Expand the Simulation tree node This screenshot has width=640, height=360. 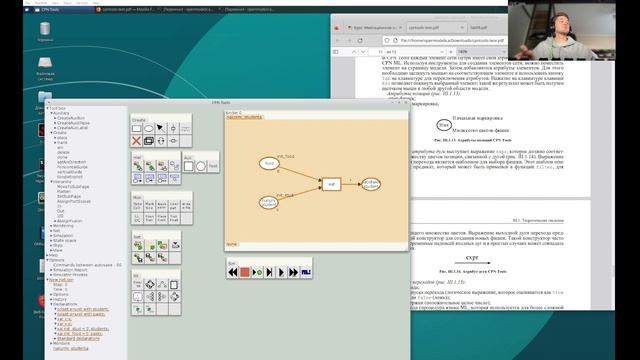coord(51,236)
